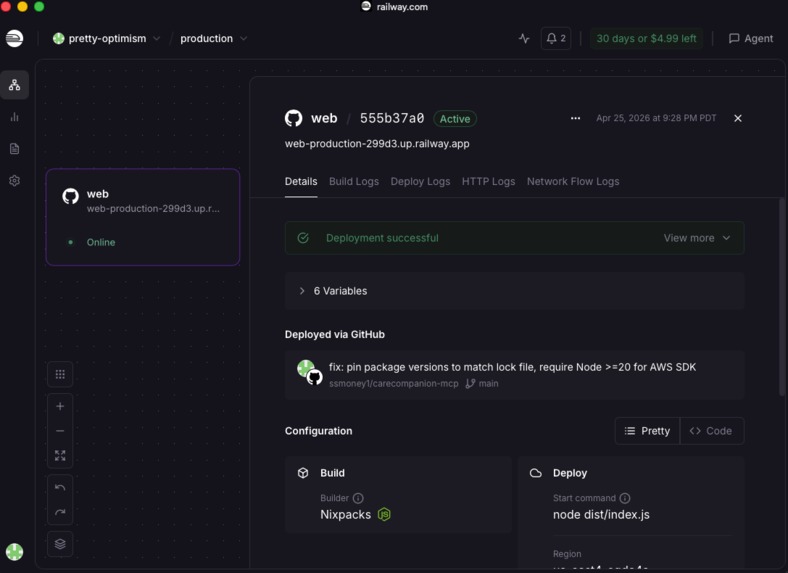788x573 pixels.
Task: Switch to the HTTP Logs tab
Action: [488, 181]
